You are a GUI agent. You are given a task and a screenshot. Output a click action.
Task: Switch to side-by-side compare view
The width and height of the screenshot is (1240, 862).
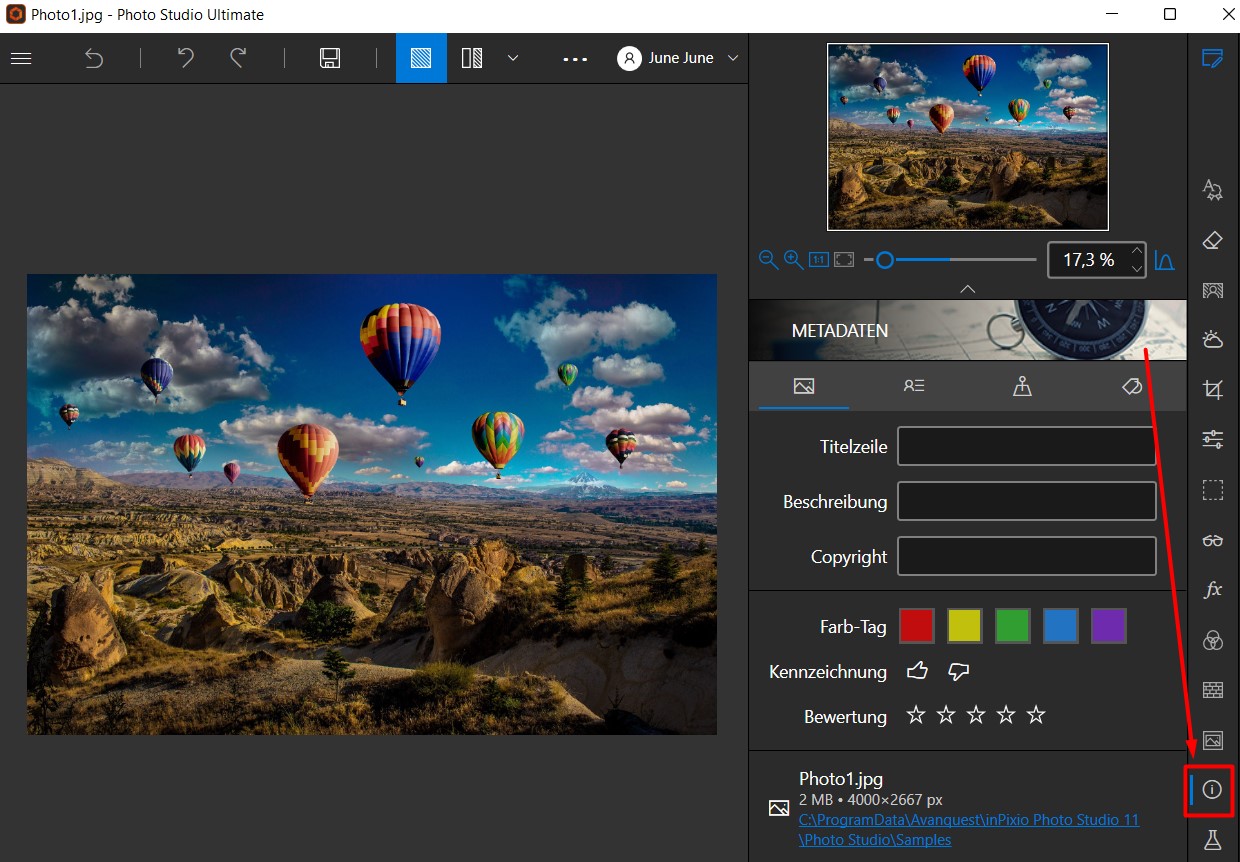pyautogui.click(x=472, y=58)
